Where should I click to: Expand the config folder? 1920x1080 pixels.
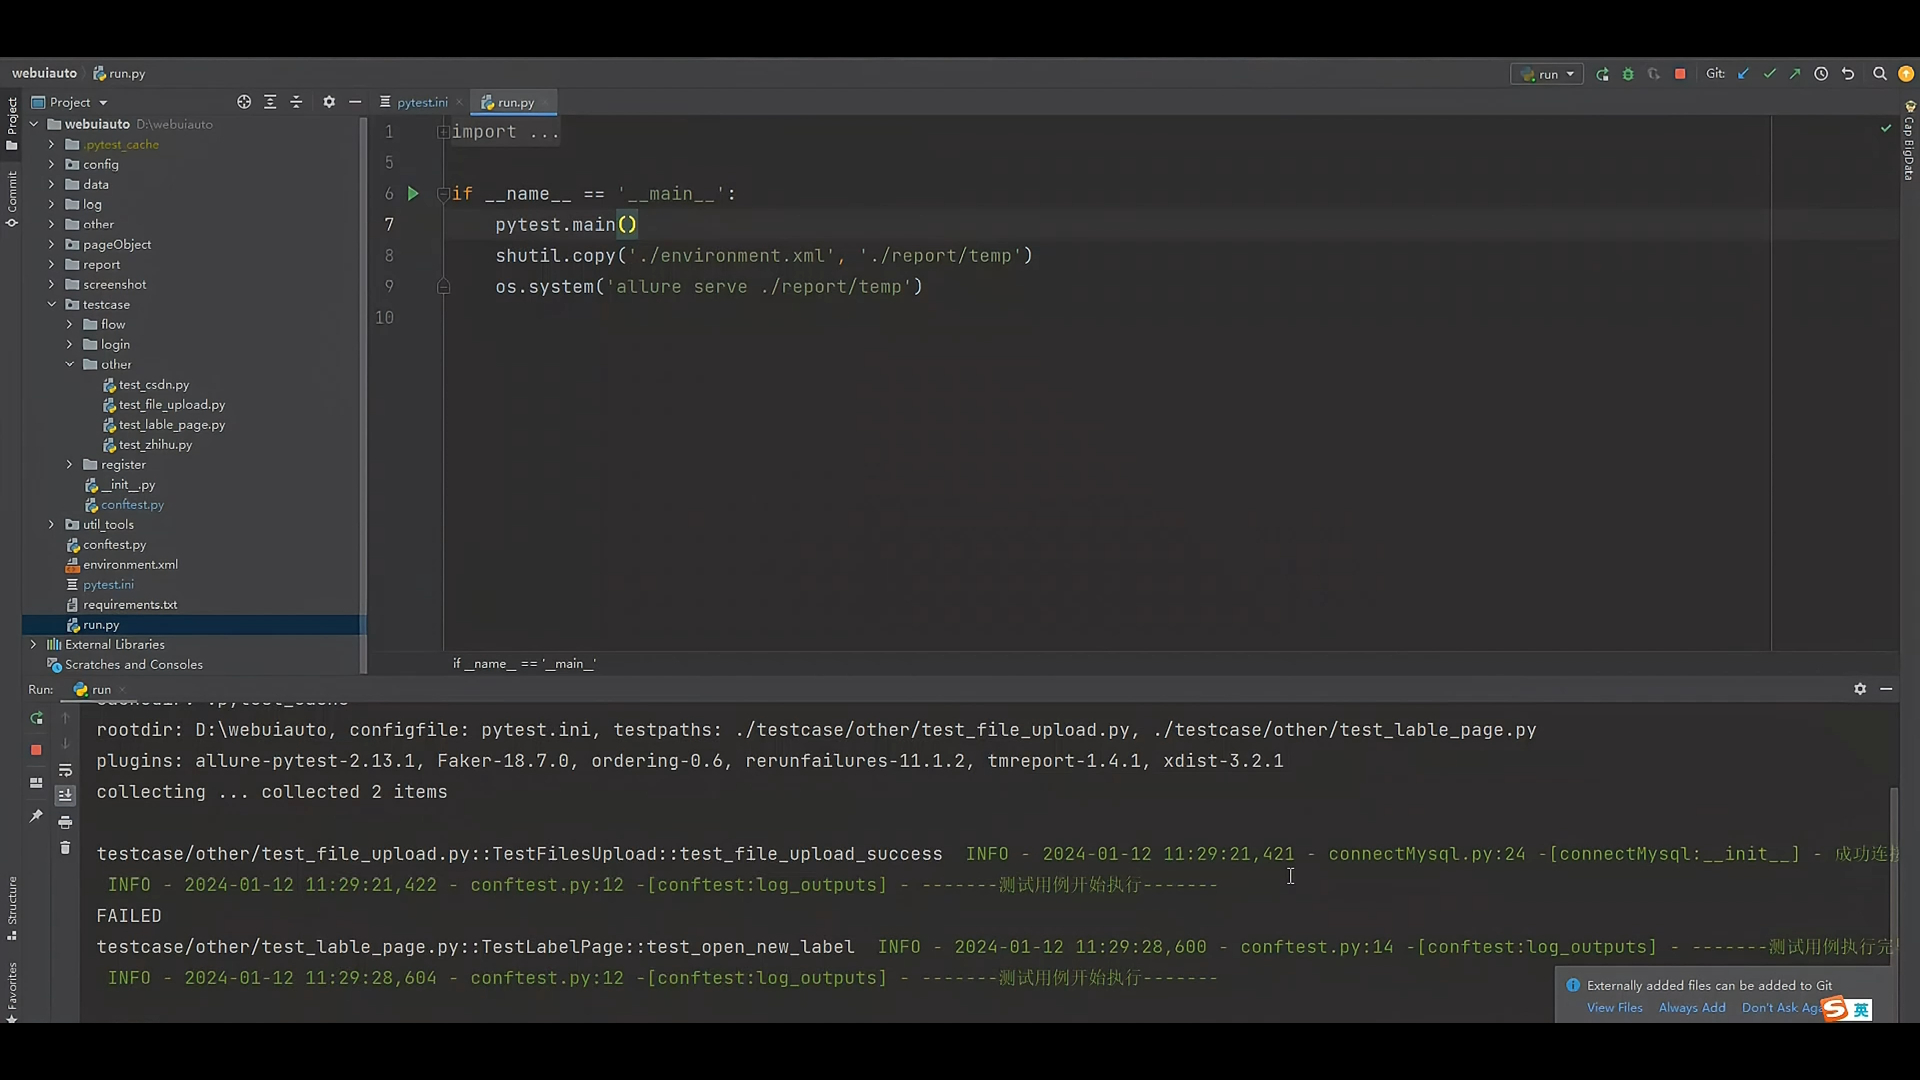pyautogui.click(x=51, y=164)
